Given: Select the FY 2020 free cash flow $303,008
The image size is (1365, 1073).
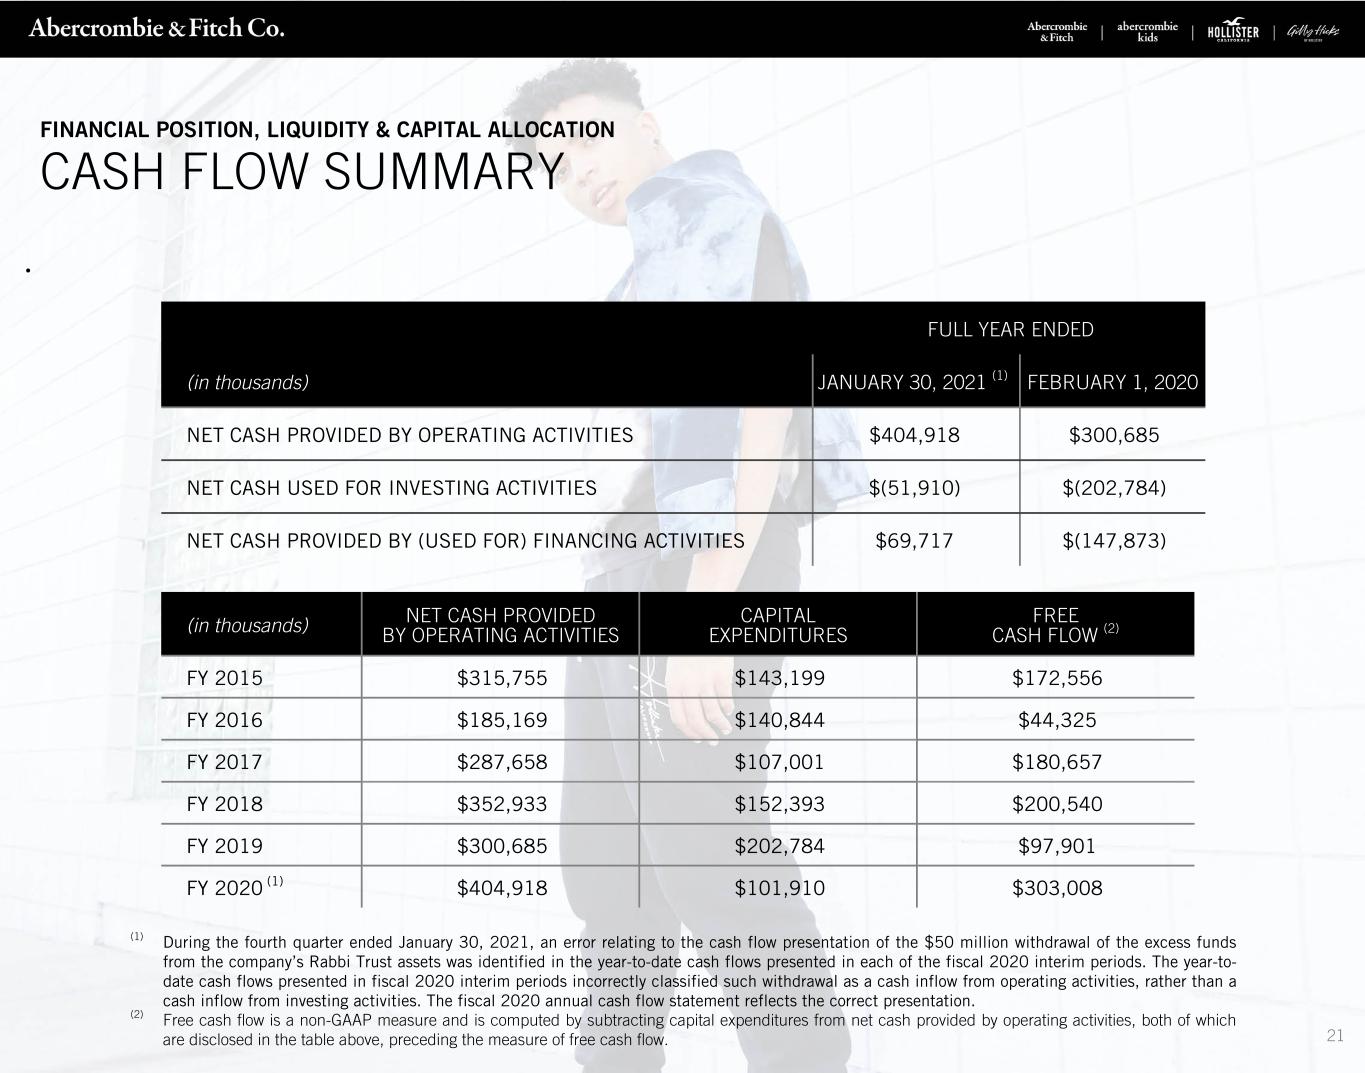Looking at the screenshot, I should click(x=1057, y=888).
